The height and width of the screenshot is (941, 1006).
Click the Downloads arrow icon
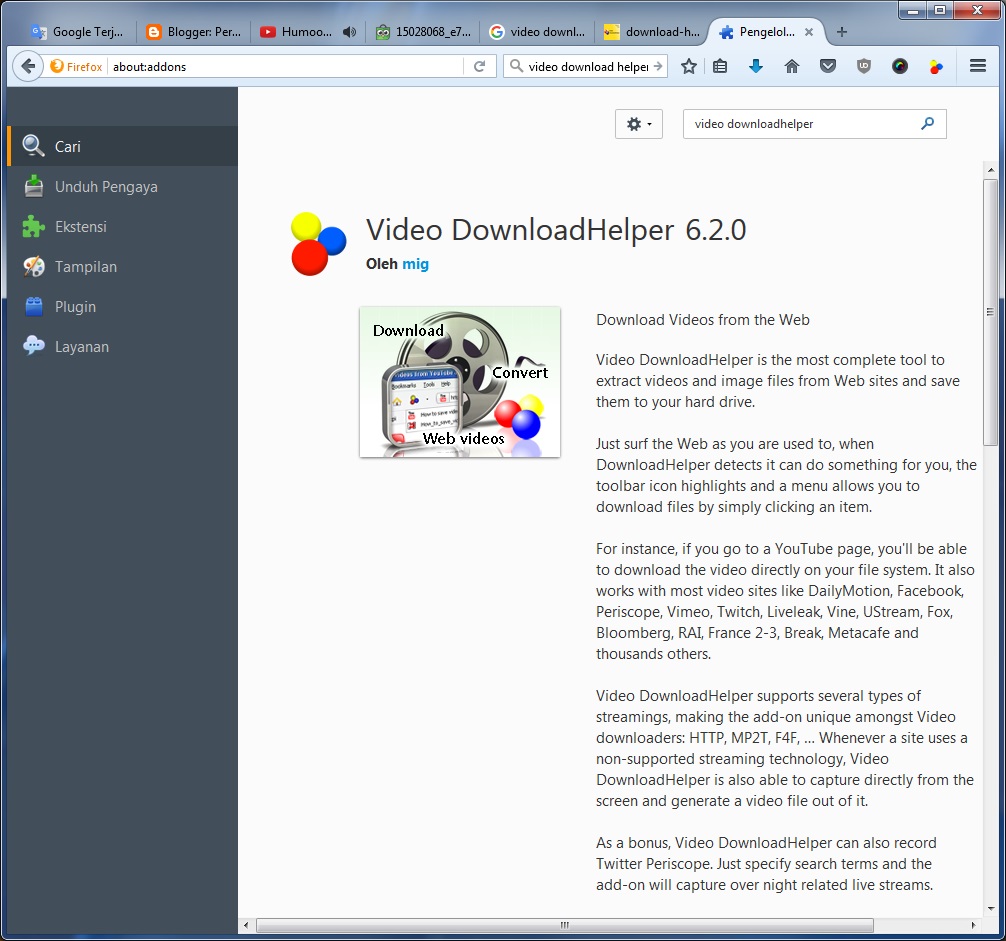756,66
